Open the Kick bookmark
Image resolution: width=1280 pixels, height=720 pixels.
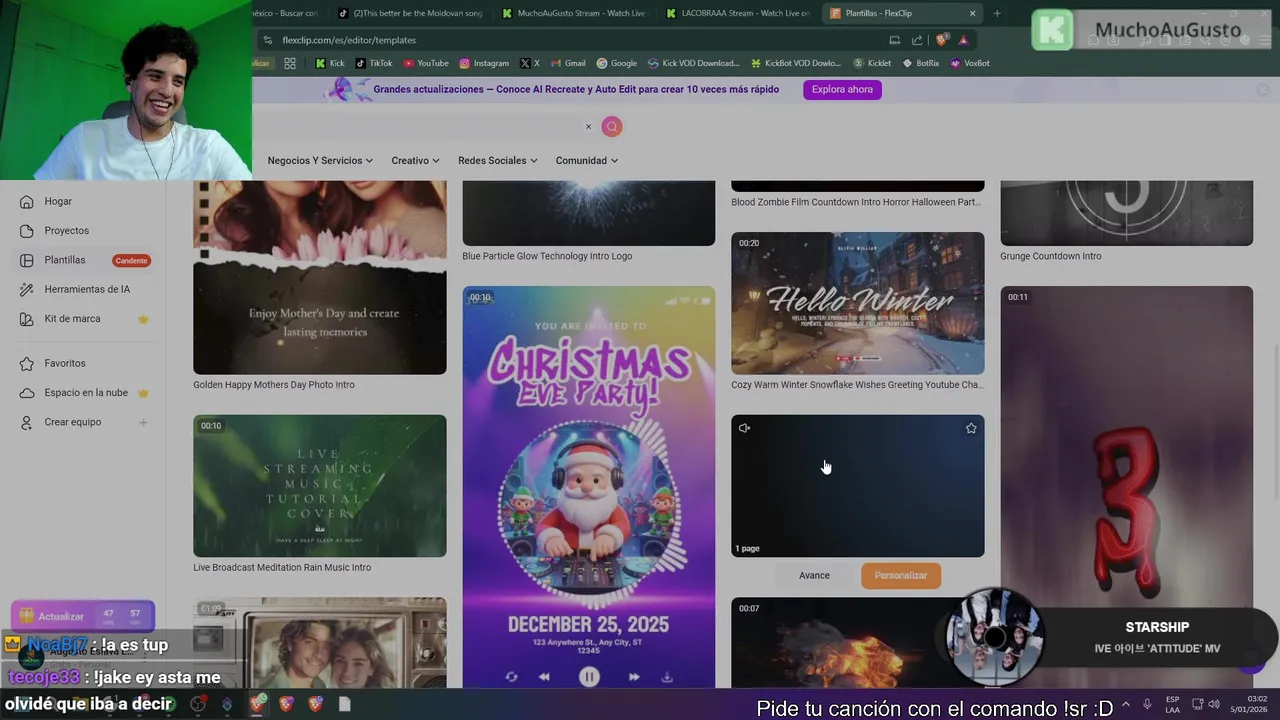(330, 63)
